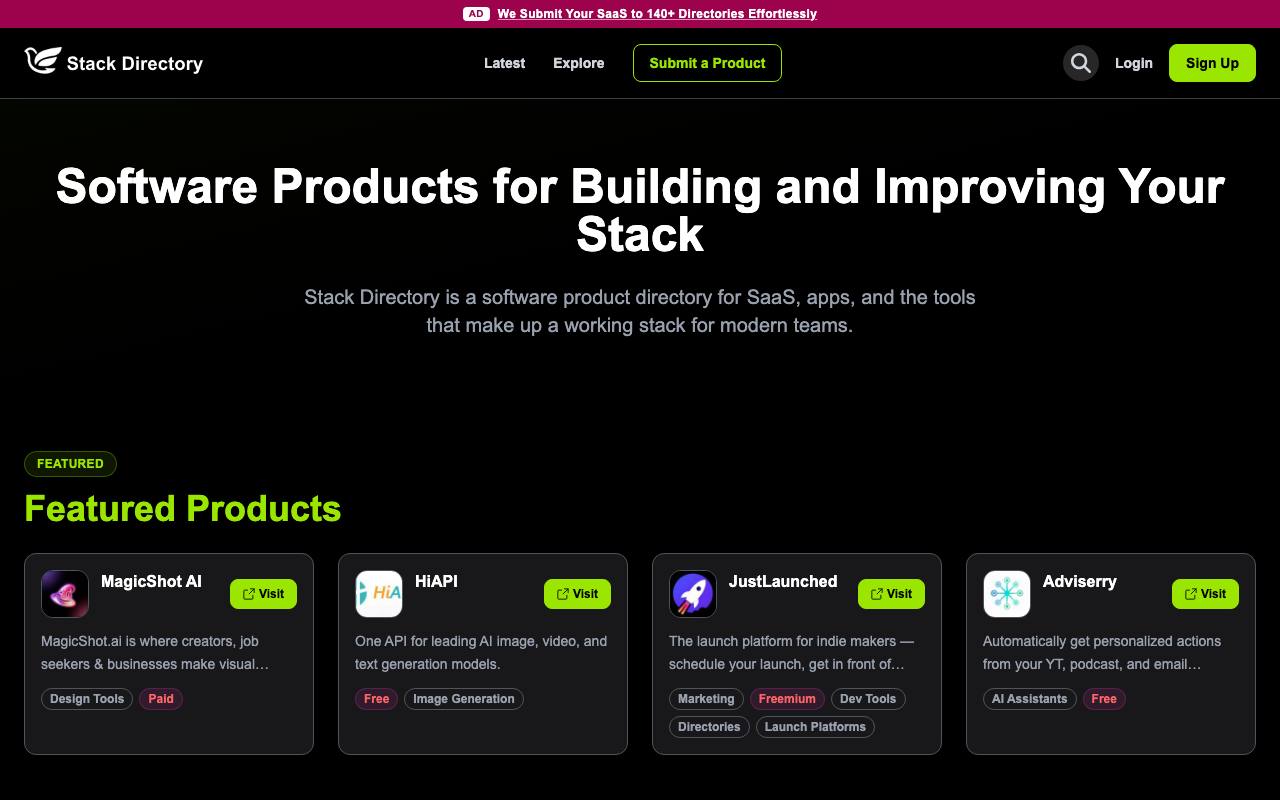Select the AI Assistants tag
The height and width of the screenshot is (800, 1280).
[x=1030, y=699]
